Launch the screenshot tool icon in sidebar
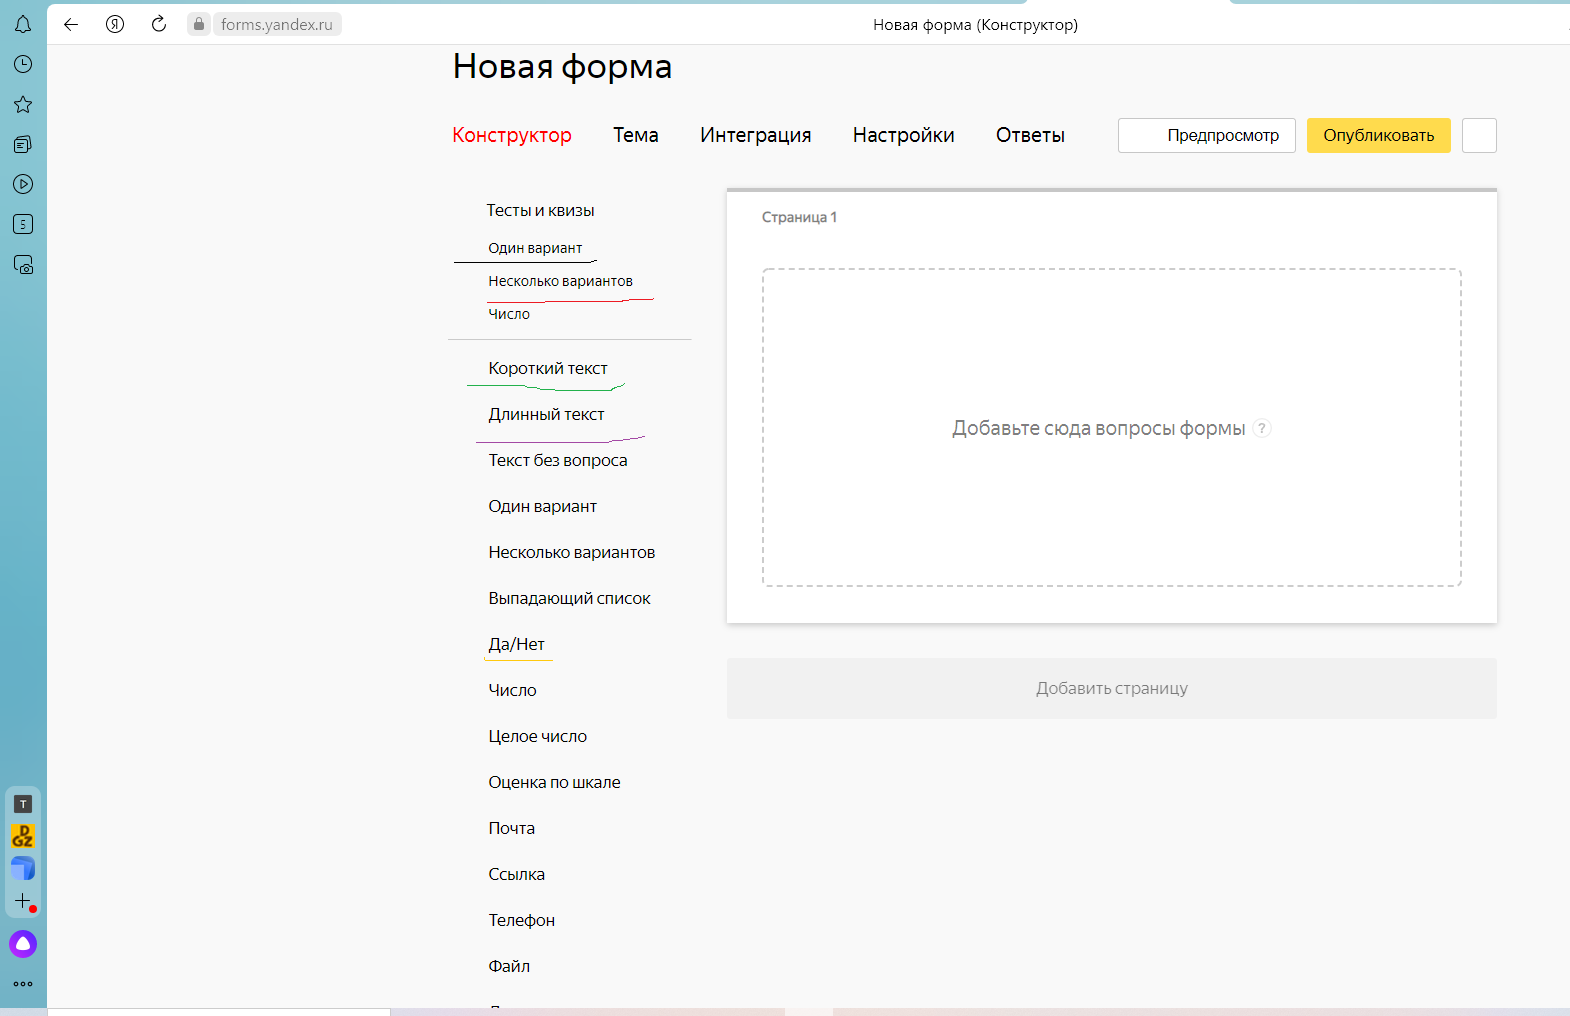Image resolution: width=1570 pixels, height=1016 pixels. click(23, 265)
